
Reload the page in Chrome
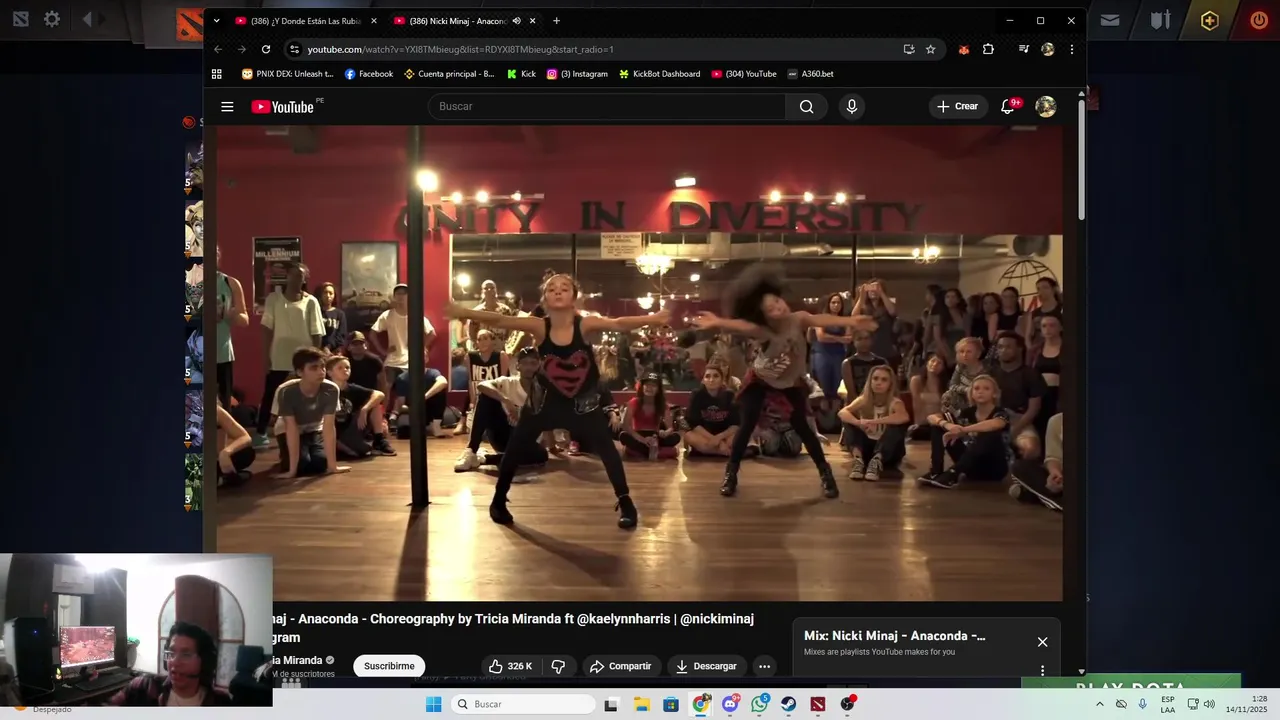pyautogui.click(x=266, y=49)
